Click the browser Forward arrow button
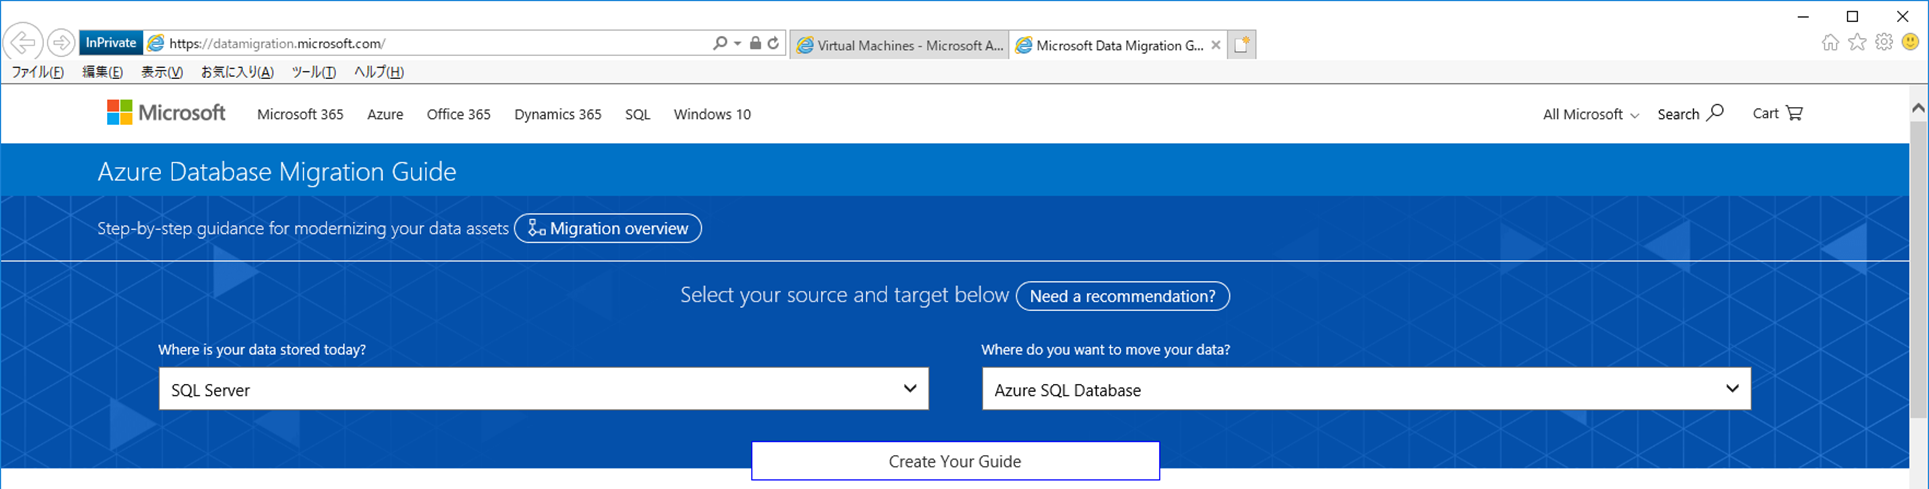 coord(61,43)
